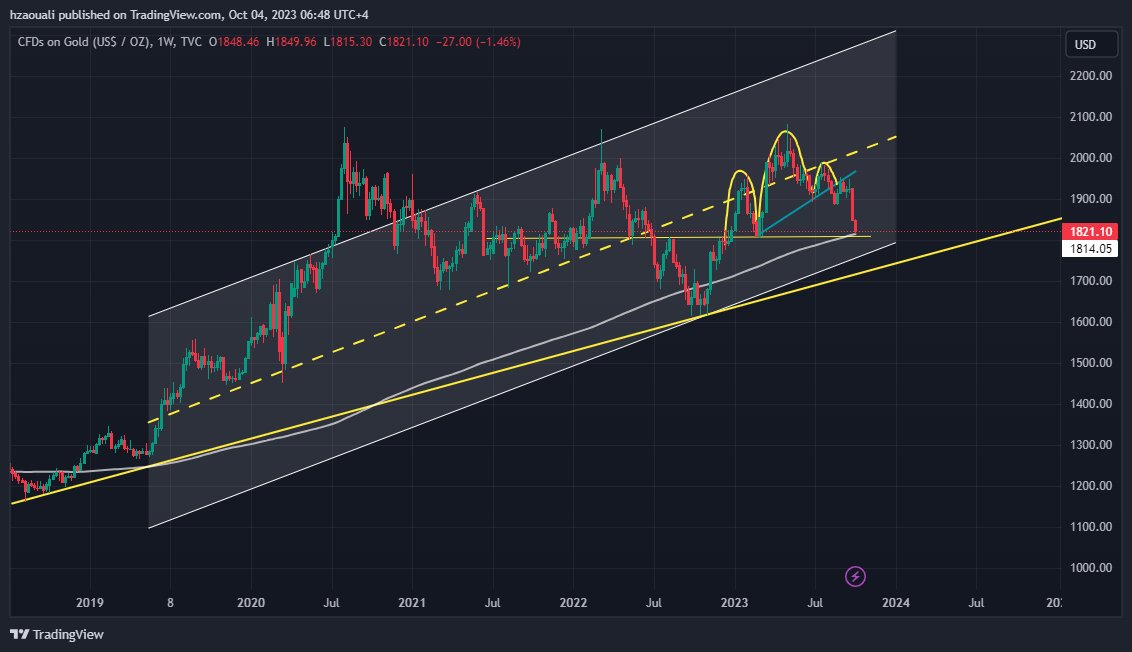Click the 1600.00 price axis label
The width and height of the screenshot is (1132, 652).
(x=1091, y=321)
